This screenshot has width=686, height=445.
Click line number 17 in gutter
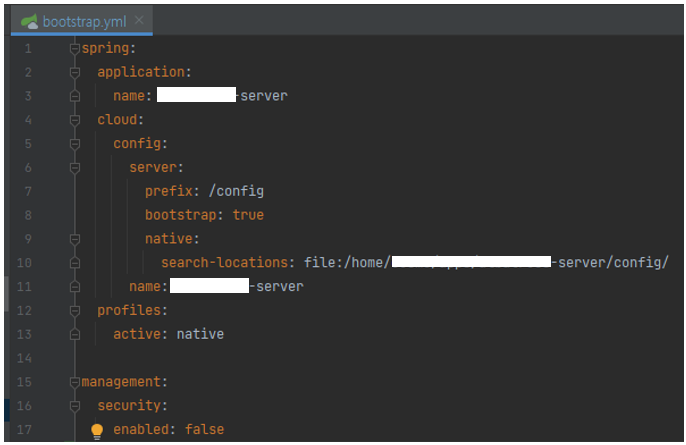point(24,430)
